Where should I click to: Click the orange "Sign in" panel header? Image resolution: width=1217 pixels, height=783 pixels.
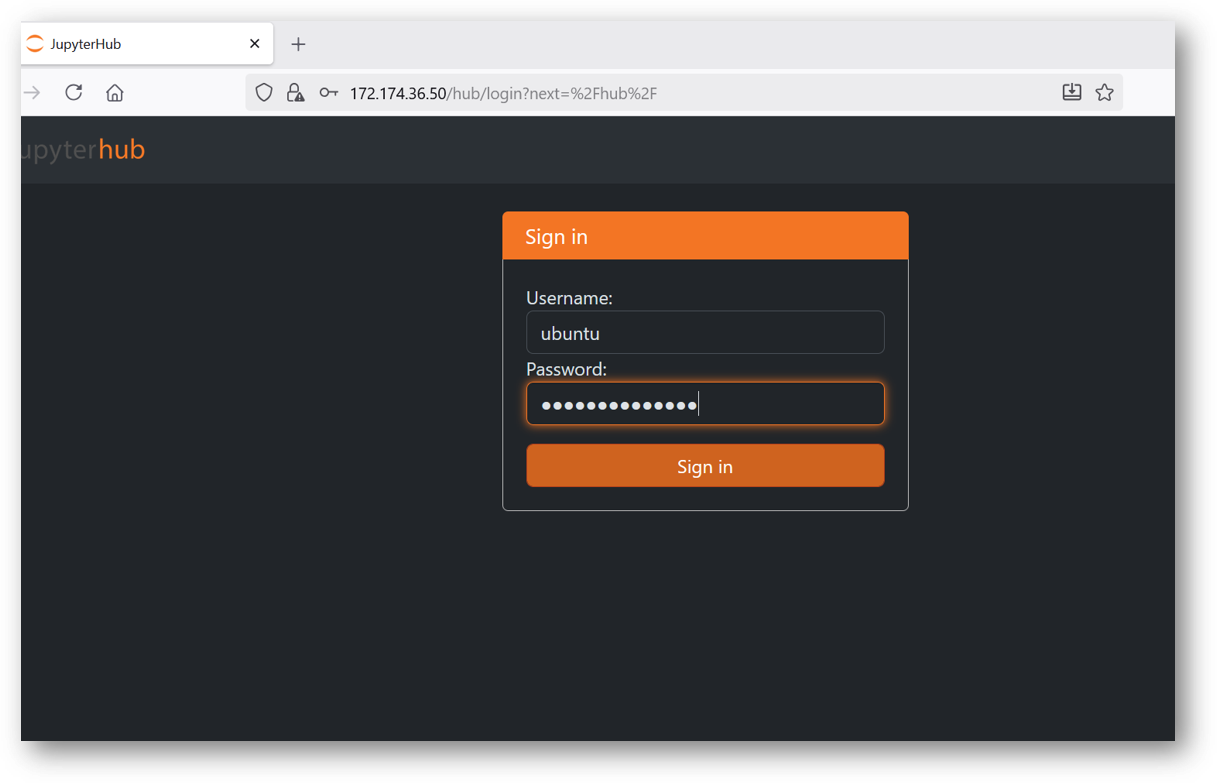705,236
